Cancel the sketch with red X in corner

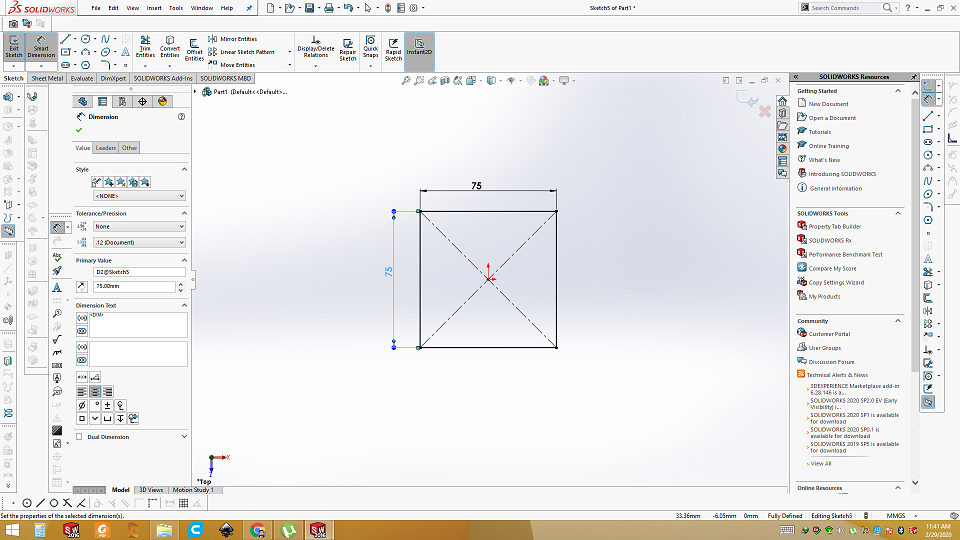click(765, 111)
